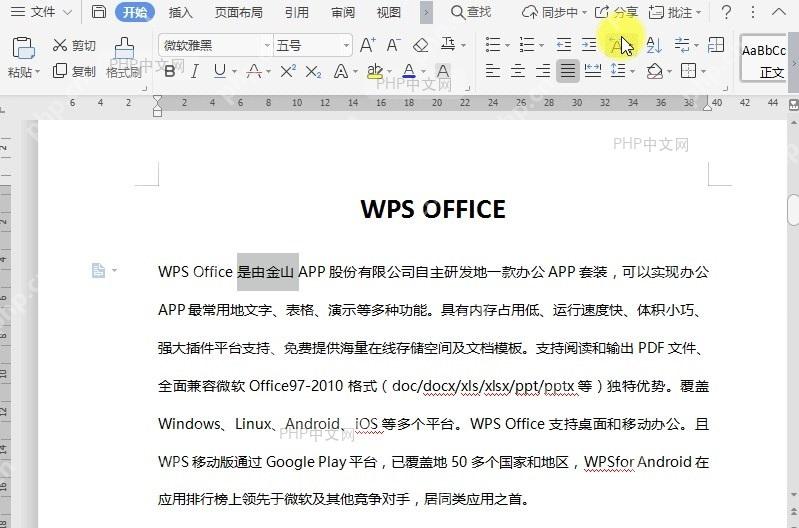Select the 正文 style thumbnail
799x528 pixels.
pyautogui.click(x=764, y=58)
